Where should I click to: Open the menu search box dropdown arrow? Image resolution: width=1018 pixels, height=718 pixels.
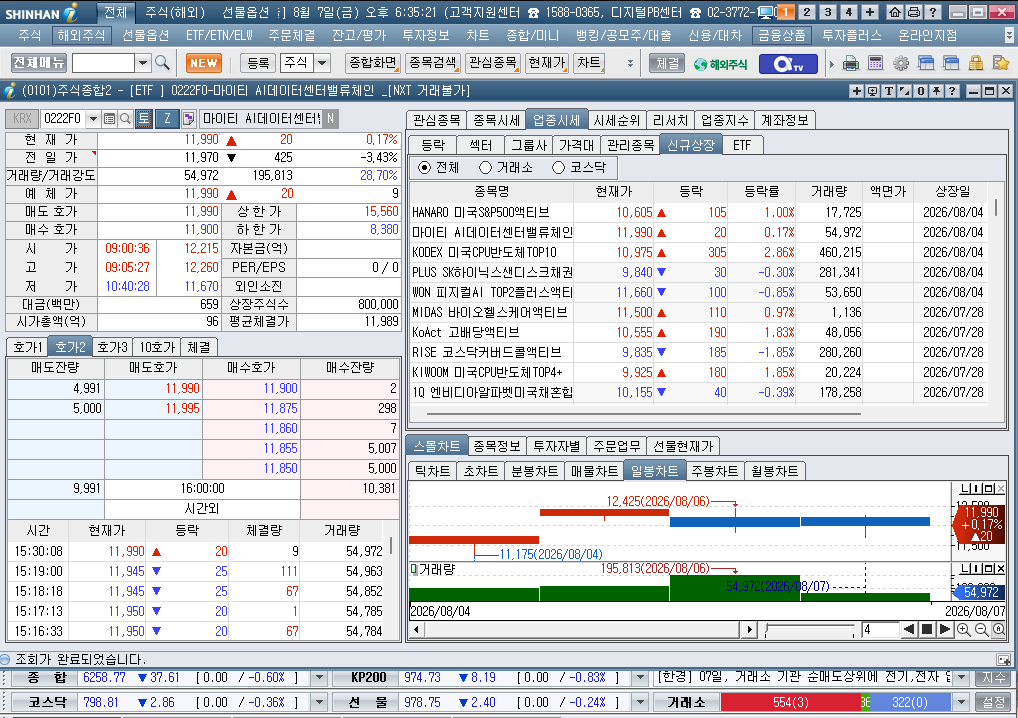tap(143, 63)
